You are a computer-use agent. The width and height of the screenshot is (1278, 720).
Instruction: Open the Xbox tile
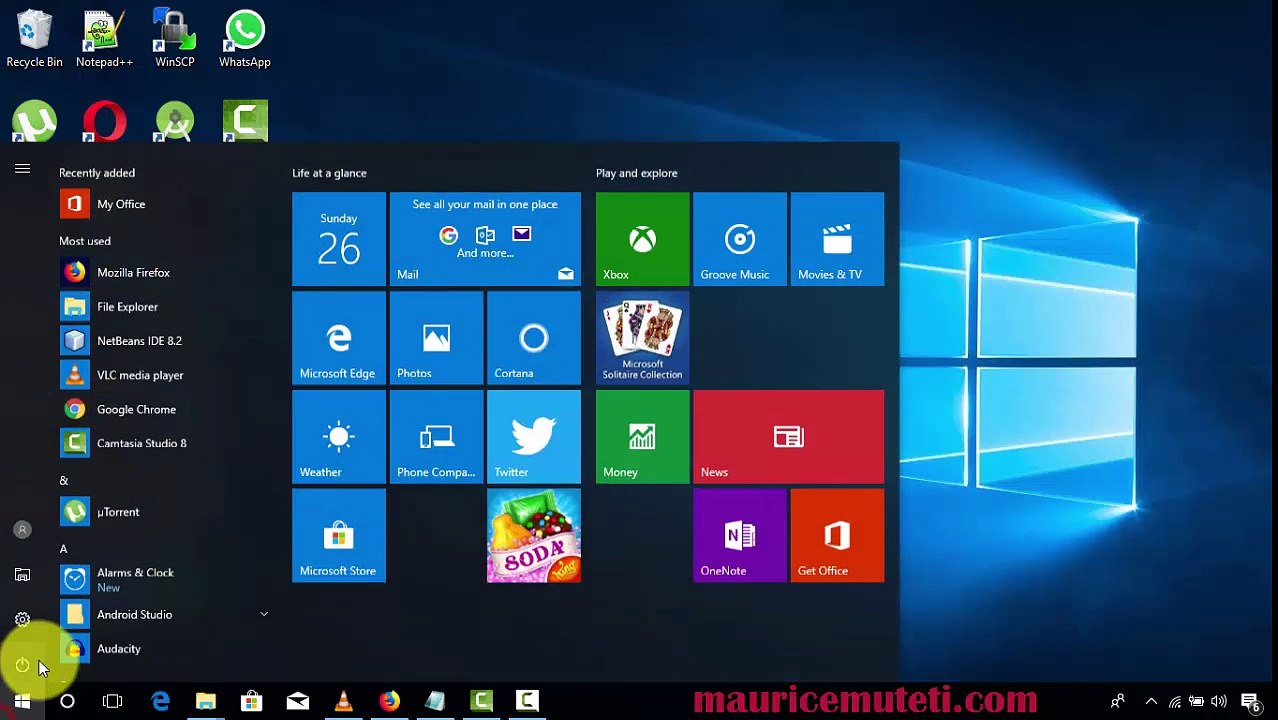(642, 239)
